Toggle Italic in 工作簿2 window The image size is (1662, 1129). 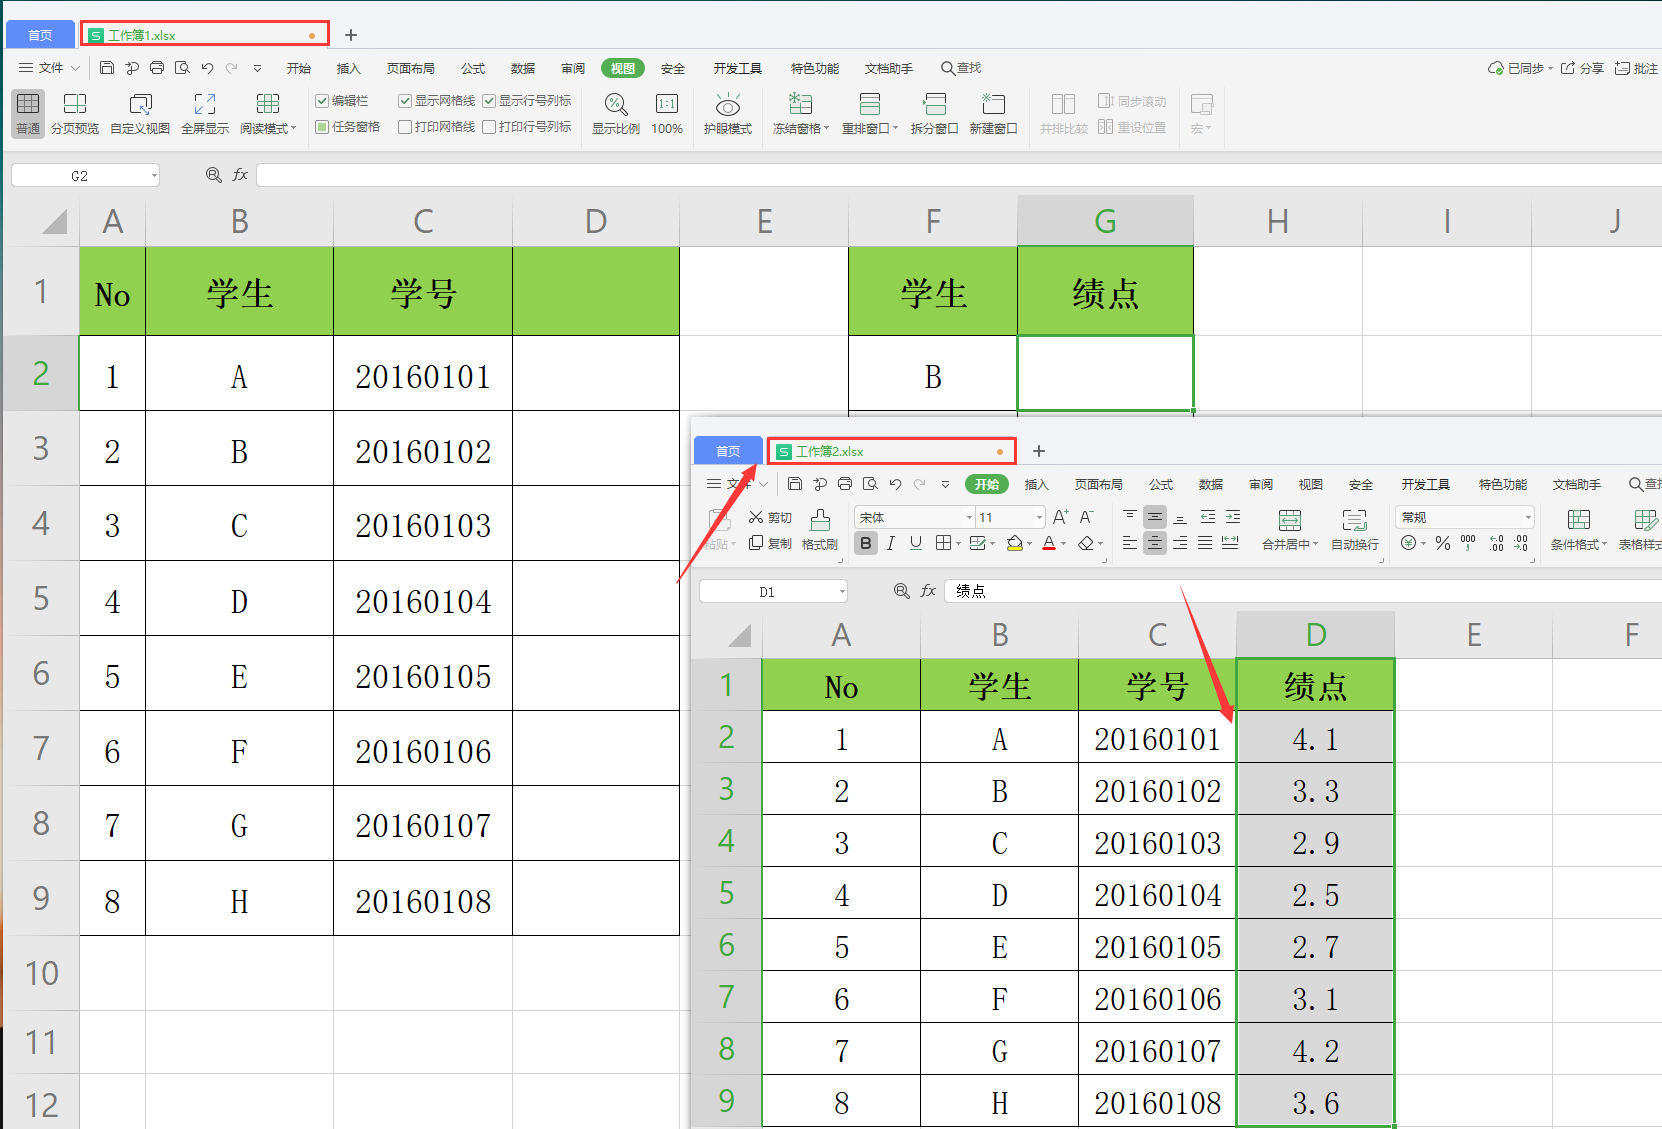coord(890,543)
